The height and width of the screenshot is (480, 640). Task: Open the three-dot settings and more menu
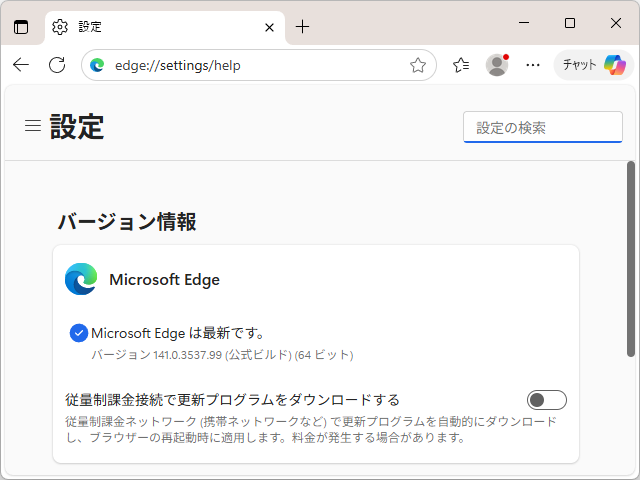tap(533, 65)
